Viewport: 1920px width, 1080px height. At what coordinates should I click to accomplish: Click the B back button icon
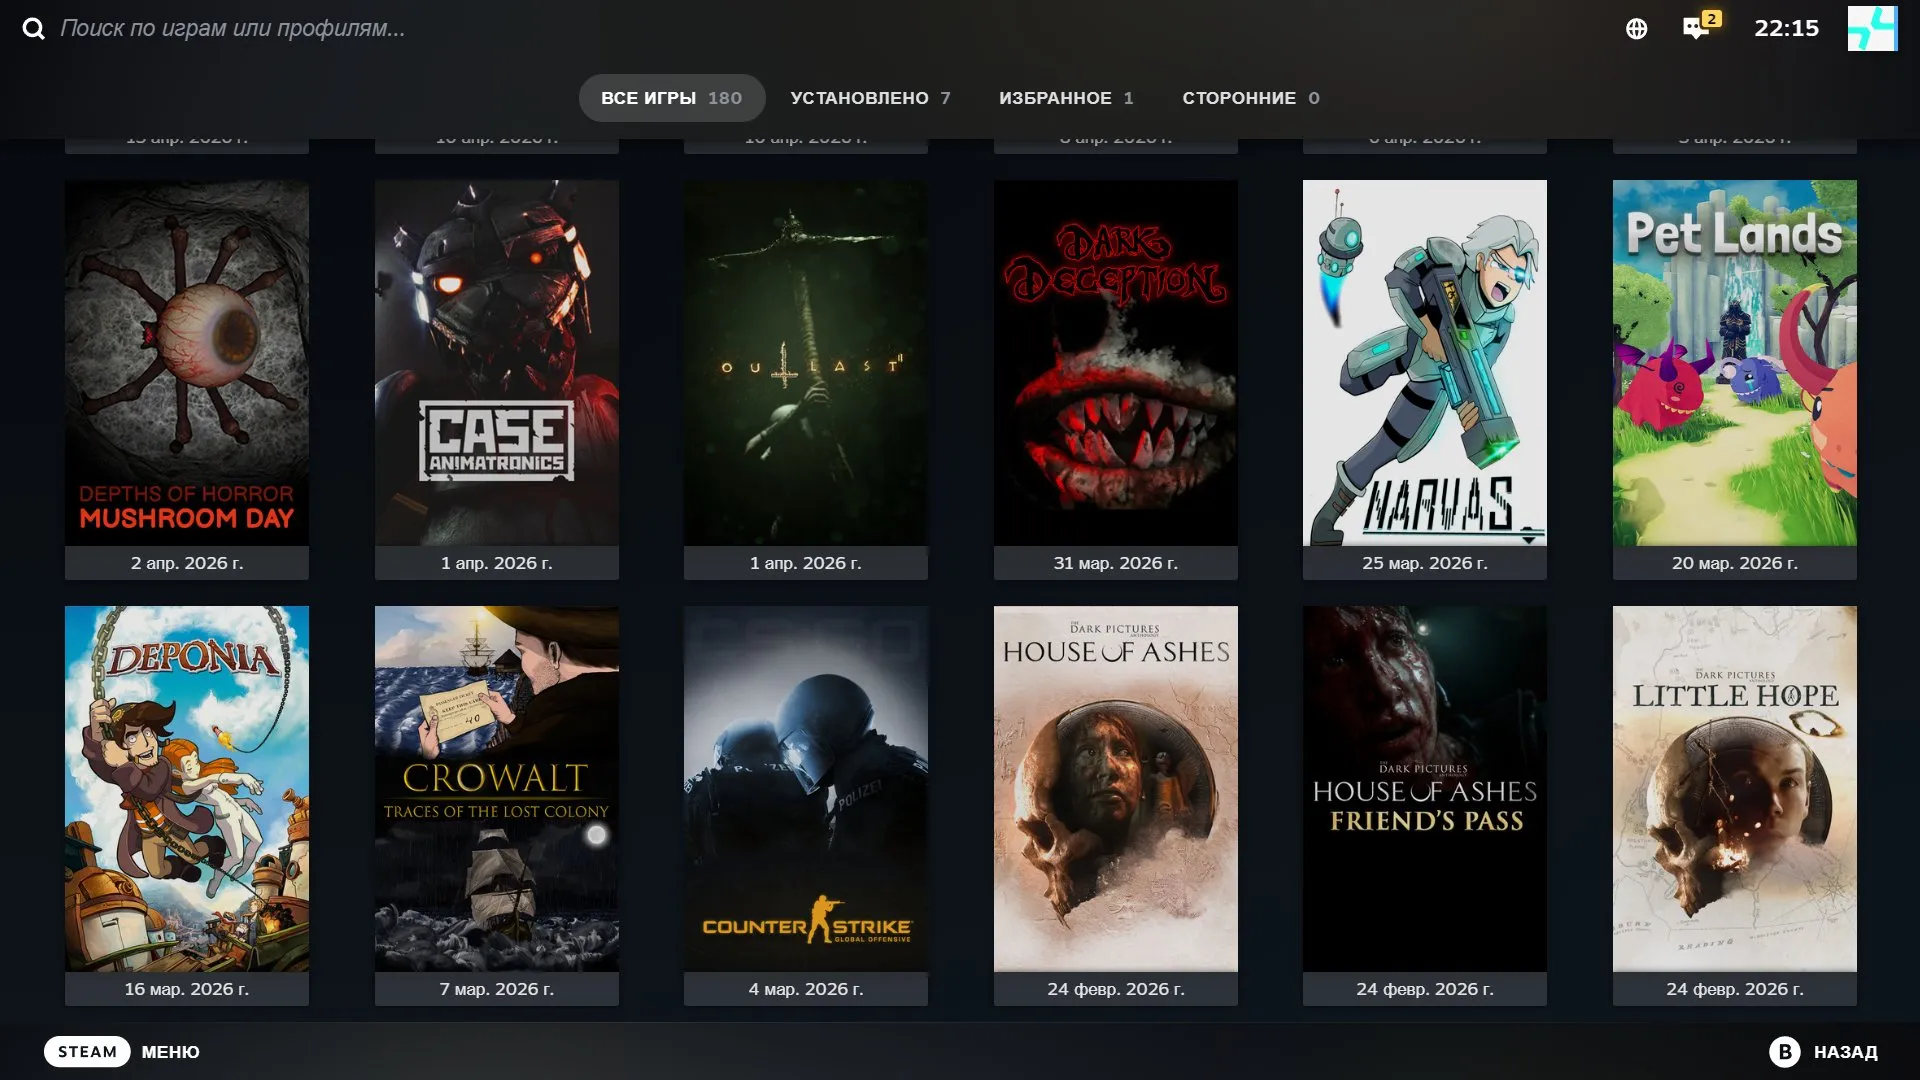(x=1784, y=1052)
